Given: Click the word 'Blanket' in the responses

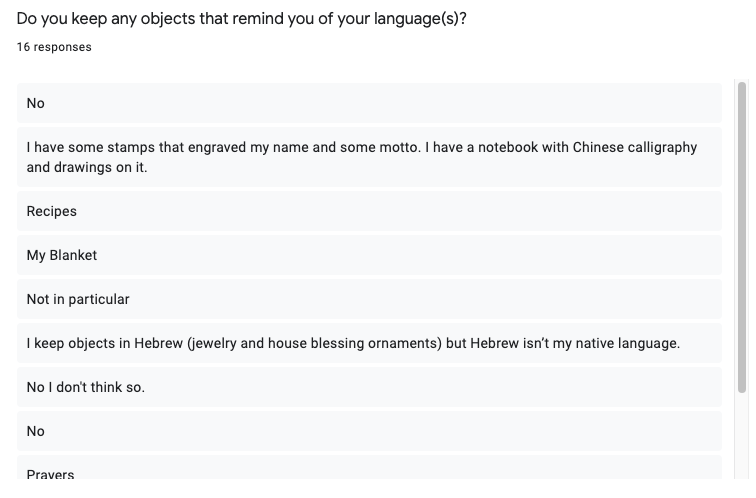Looking at the screenshot, I should [x=73, y=255].
